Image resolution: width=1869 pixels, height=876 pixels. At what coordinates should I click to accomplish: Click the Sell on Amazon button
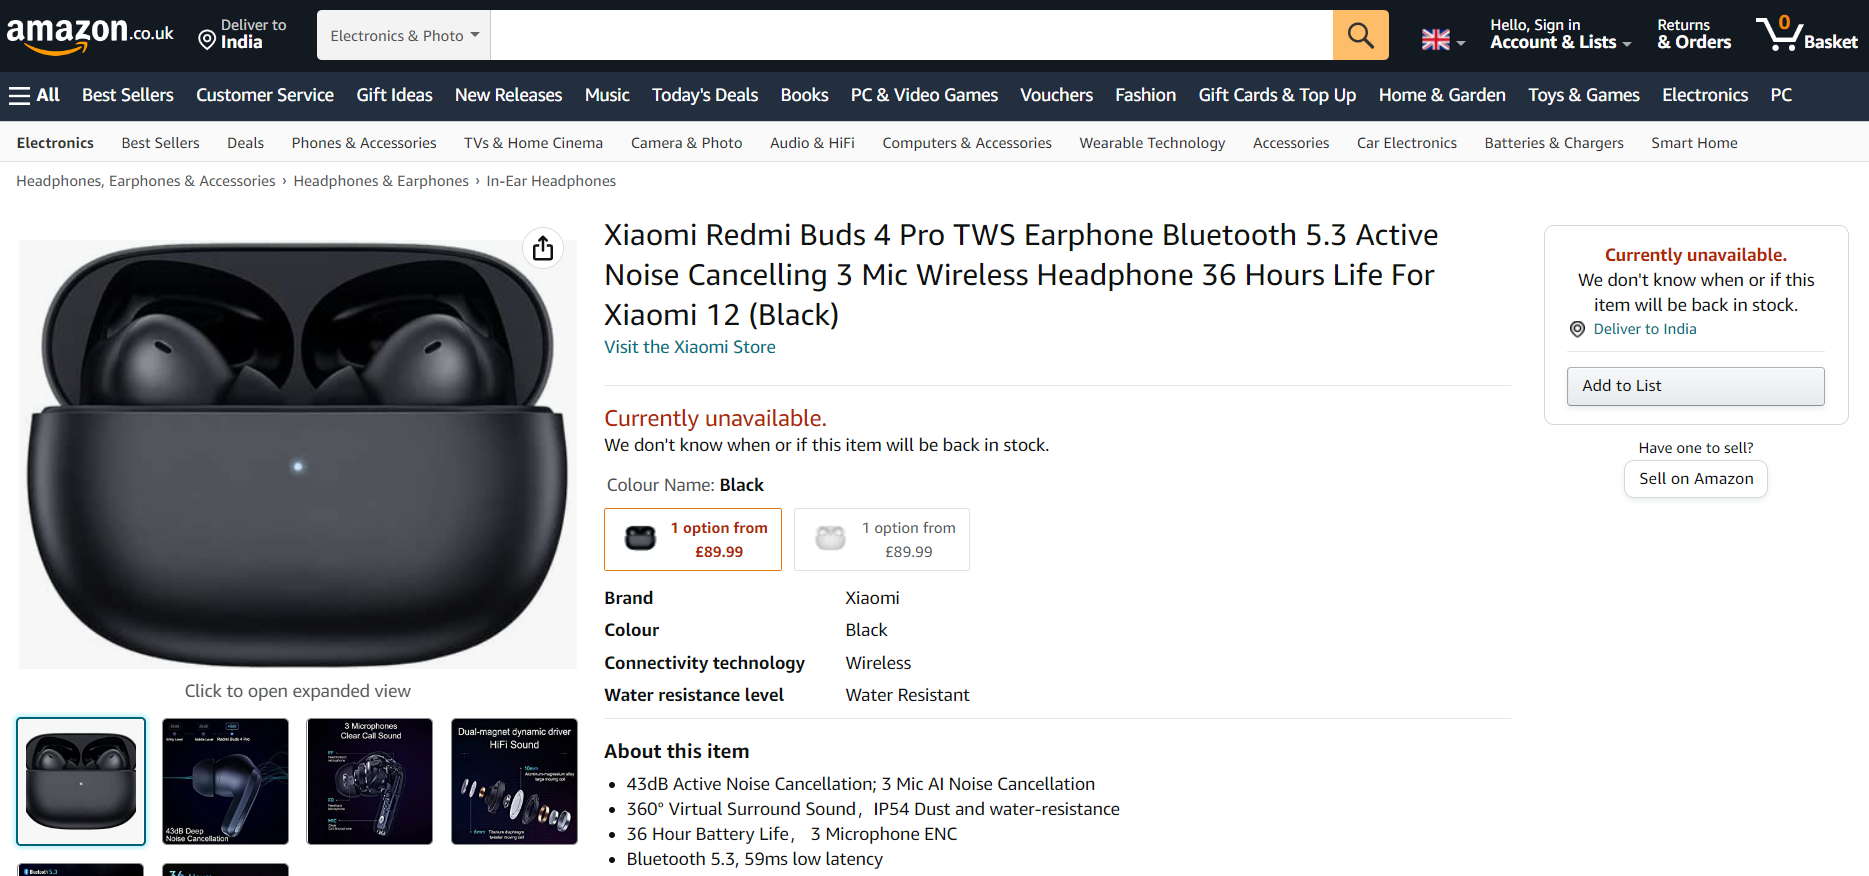1695,479
